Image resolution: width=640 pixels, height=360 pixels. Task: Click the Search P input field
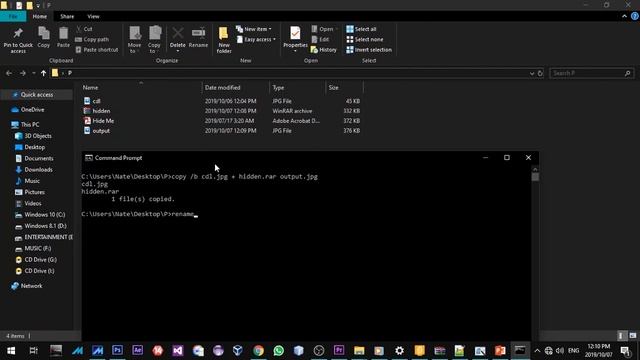[591, 73]
